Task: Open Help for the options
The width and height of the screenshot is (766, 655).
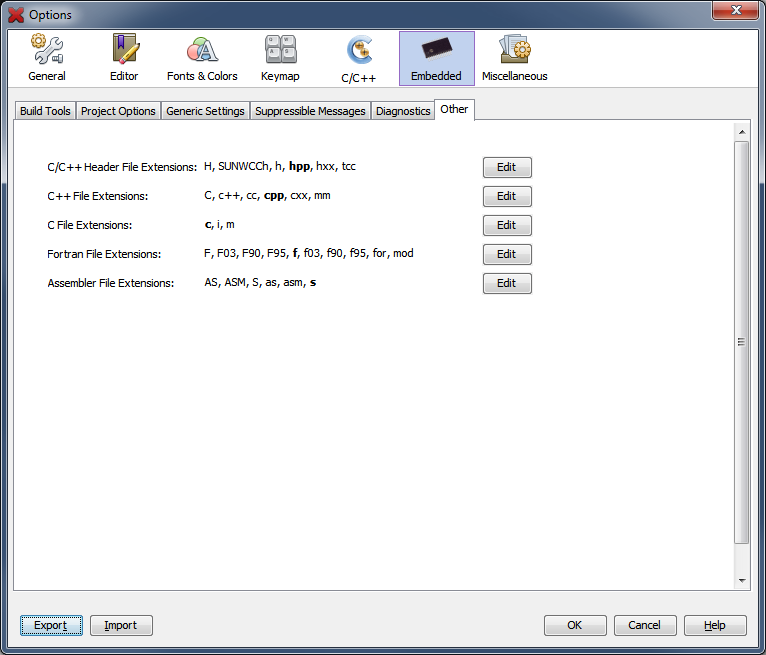Action: click(715, 625)
